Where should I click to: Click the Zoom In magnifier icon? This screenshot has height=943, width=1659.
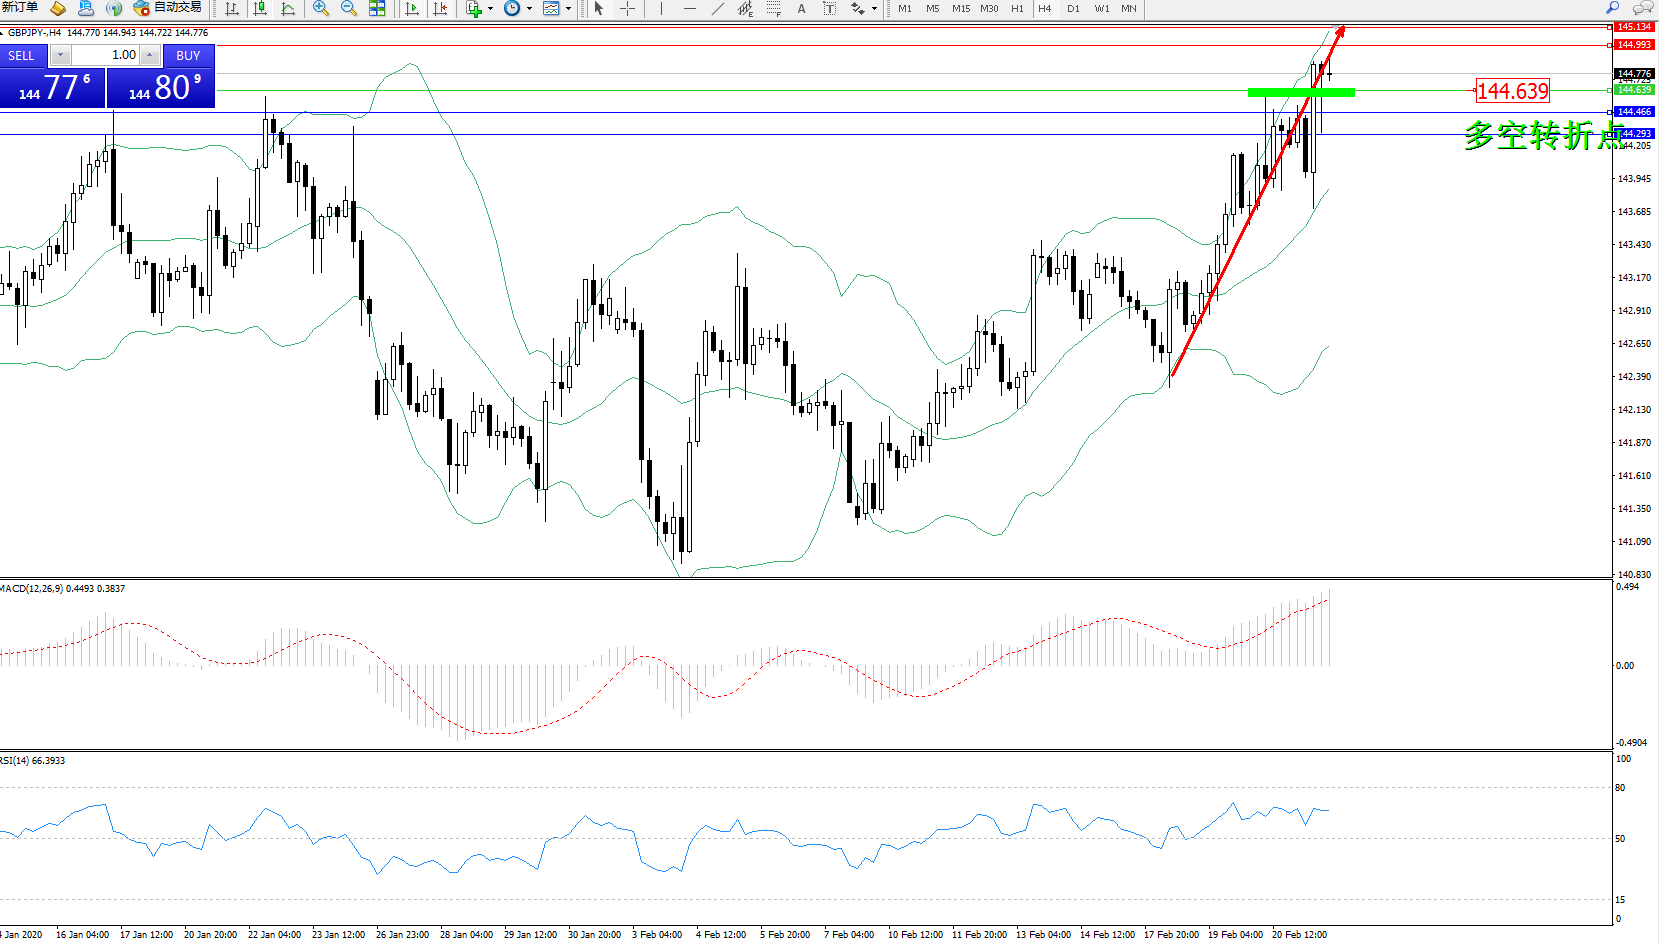[321, 9]
